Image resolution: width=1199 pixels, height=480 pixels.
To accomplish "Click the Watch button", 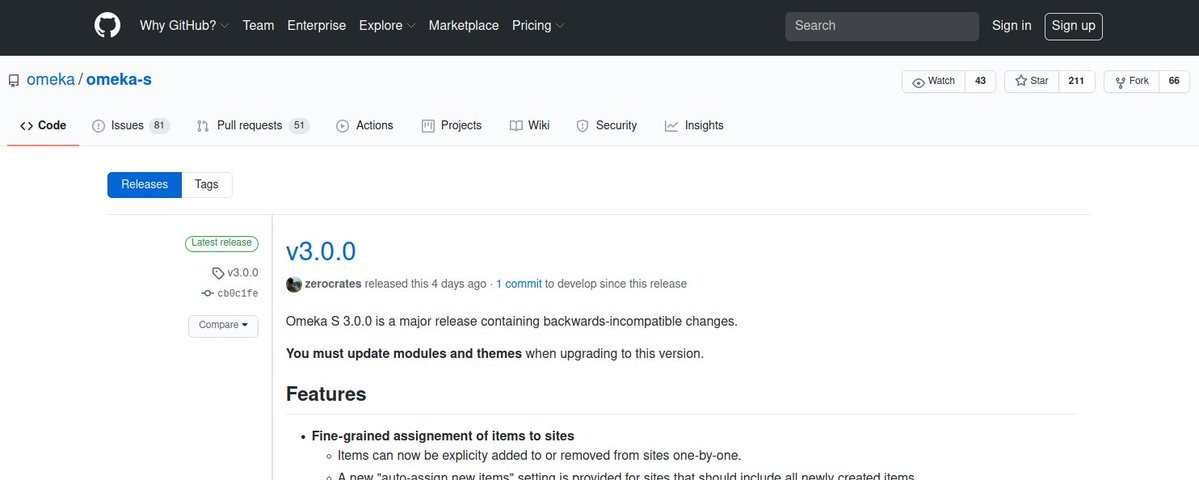I will coord(934,82).
